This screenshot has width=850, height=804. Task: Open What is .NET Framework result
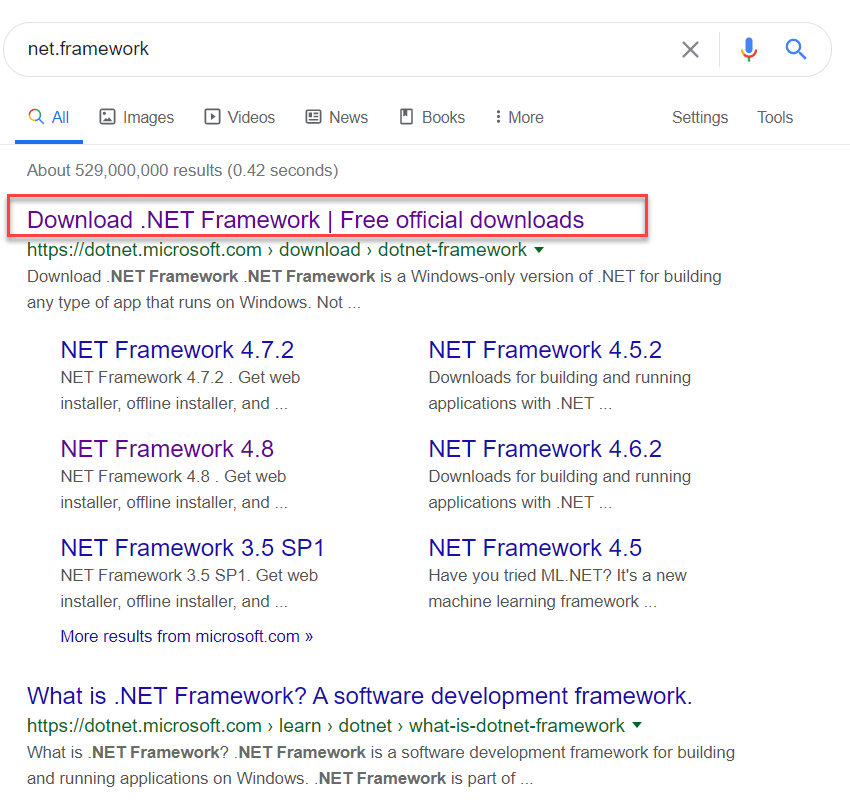(x=360, y=696)
